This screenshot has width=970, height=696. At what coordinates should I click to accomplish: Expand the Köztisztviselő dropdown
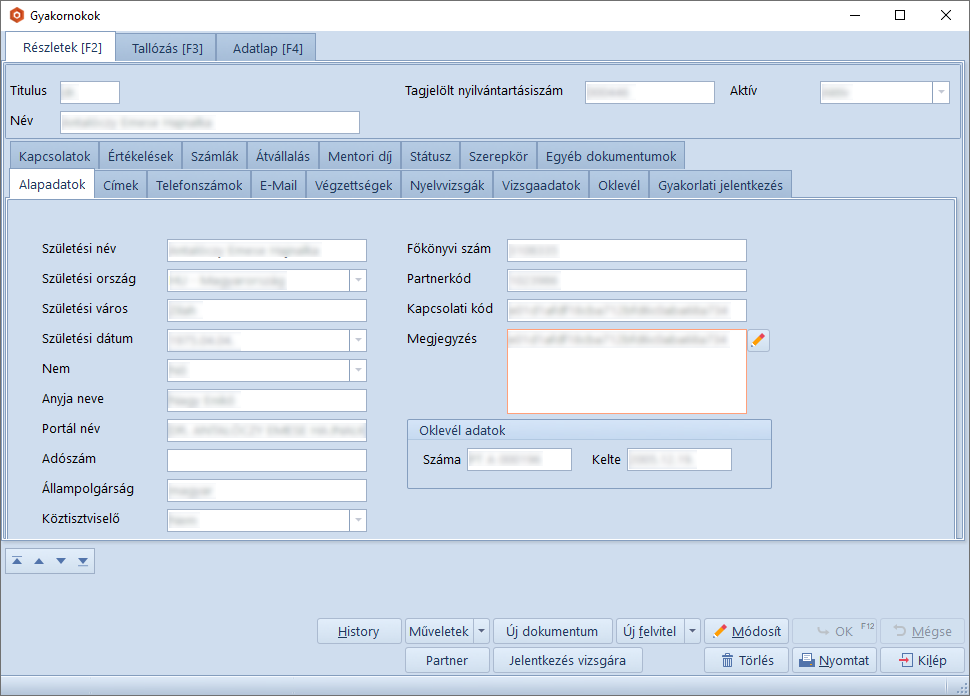(358, 520)
